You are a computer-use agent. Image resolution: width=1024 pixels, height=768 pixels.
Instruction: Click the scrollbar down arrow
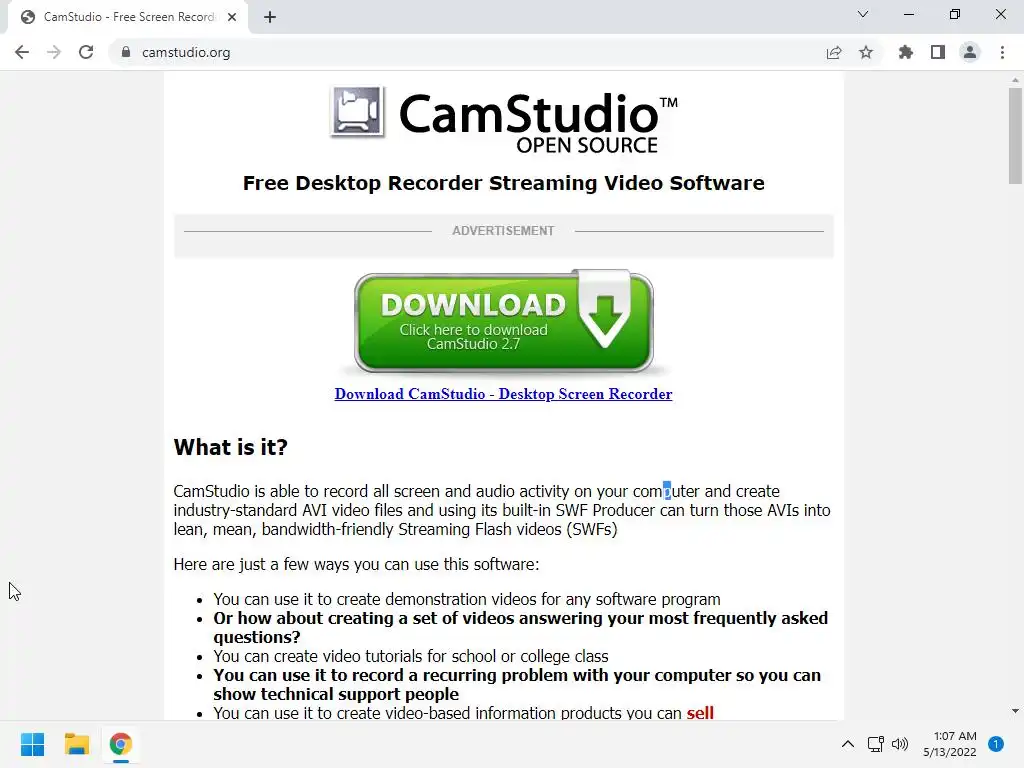1015,711
